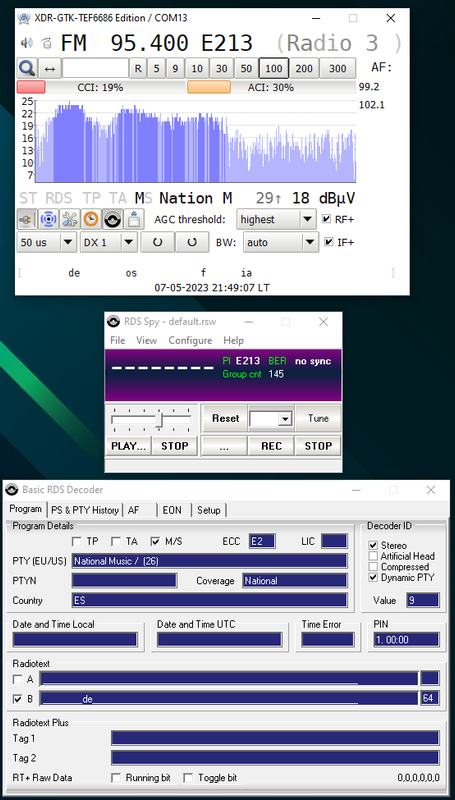Uncheck Stereo in Decoder ID
Screen dimensions: 455x800
(x=373, y=545)
